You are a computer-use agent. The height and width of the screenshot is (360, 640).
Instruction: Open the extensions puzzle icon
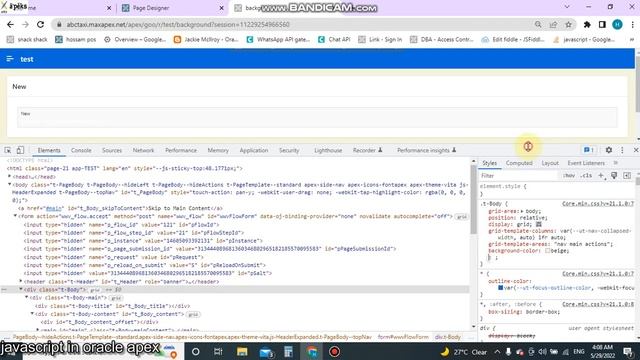click(x=587, y=24)
